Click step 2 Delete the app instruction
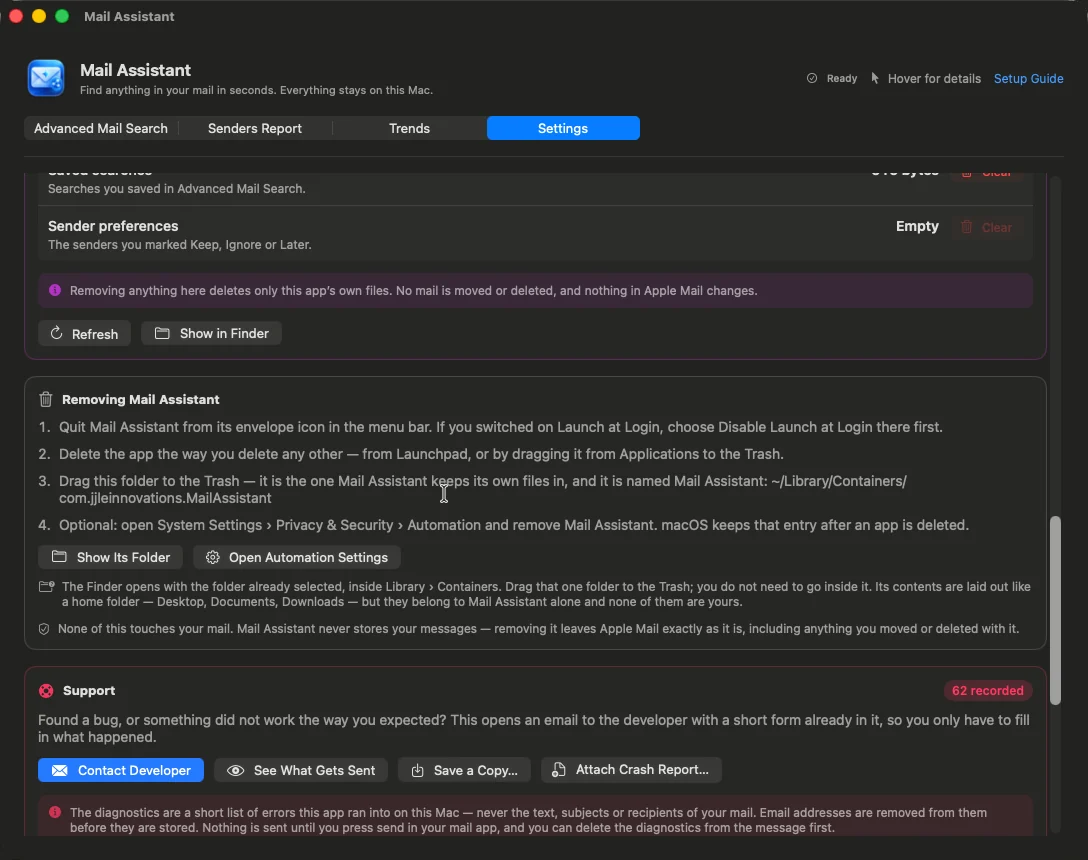The height and width of the screenshot is (860, 1088). [x=421, y=454]
